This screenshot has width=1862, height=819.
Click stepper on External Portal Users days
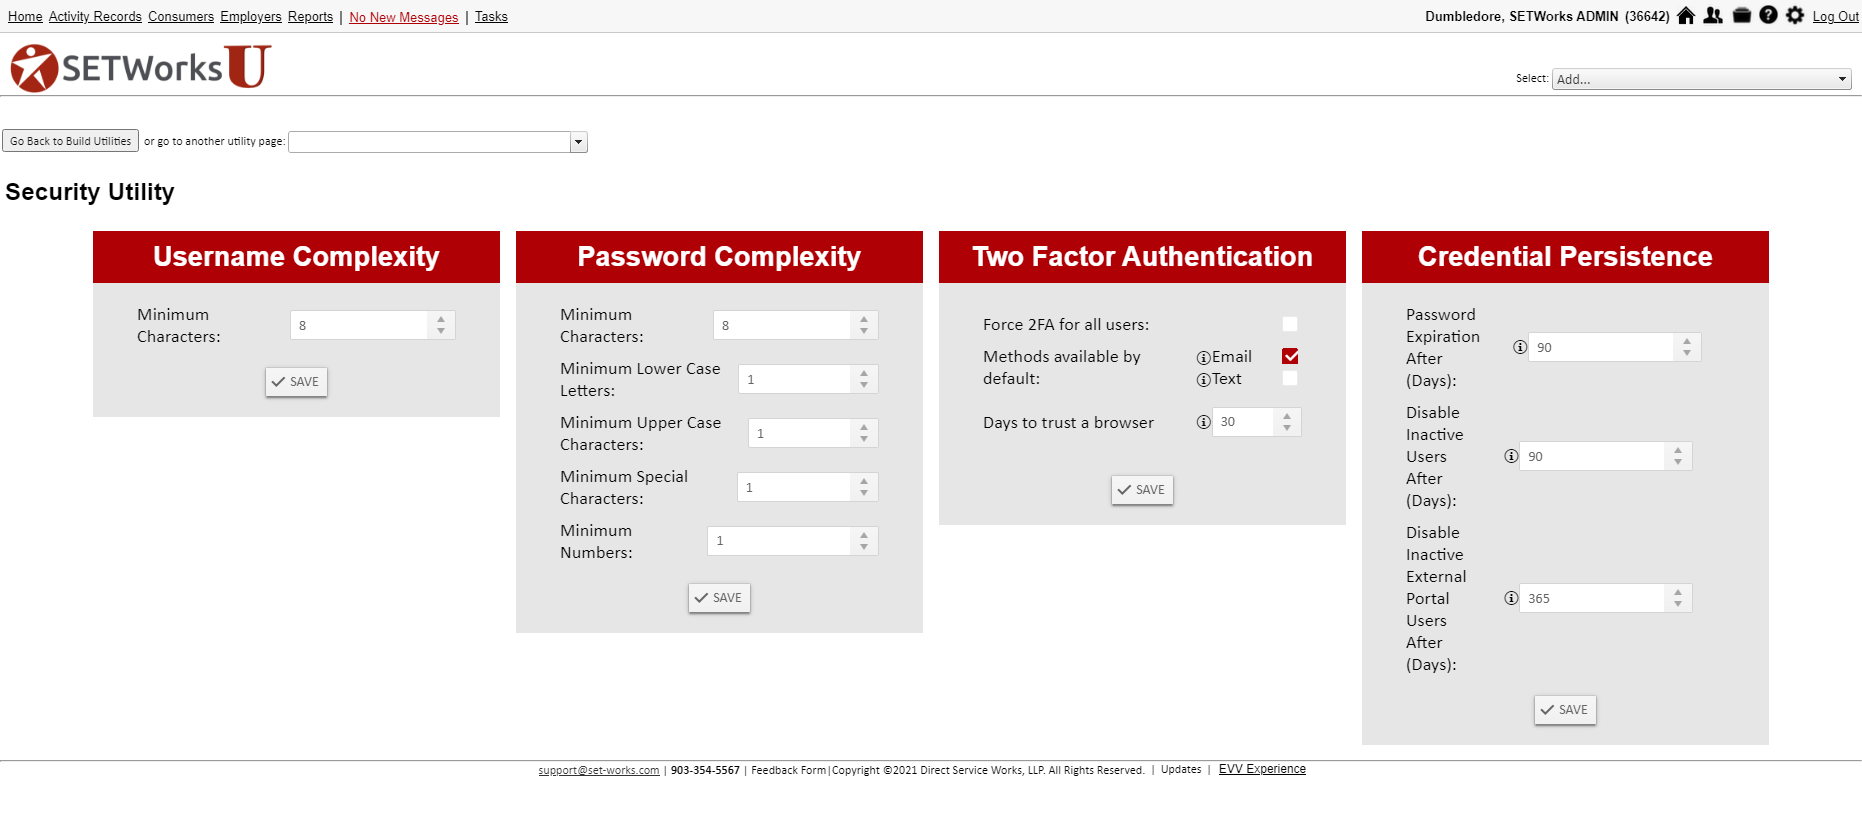pyautogui.click(x=1678, y=598)
